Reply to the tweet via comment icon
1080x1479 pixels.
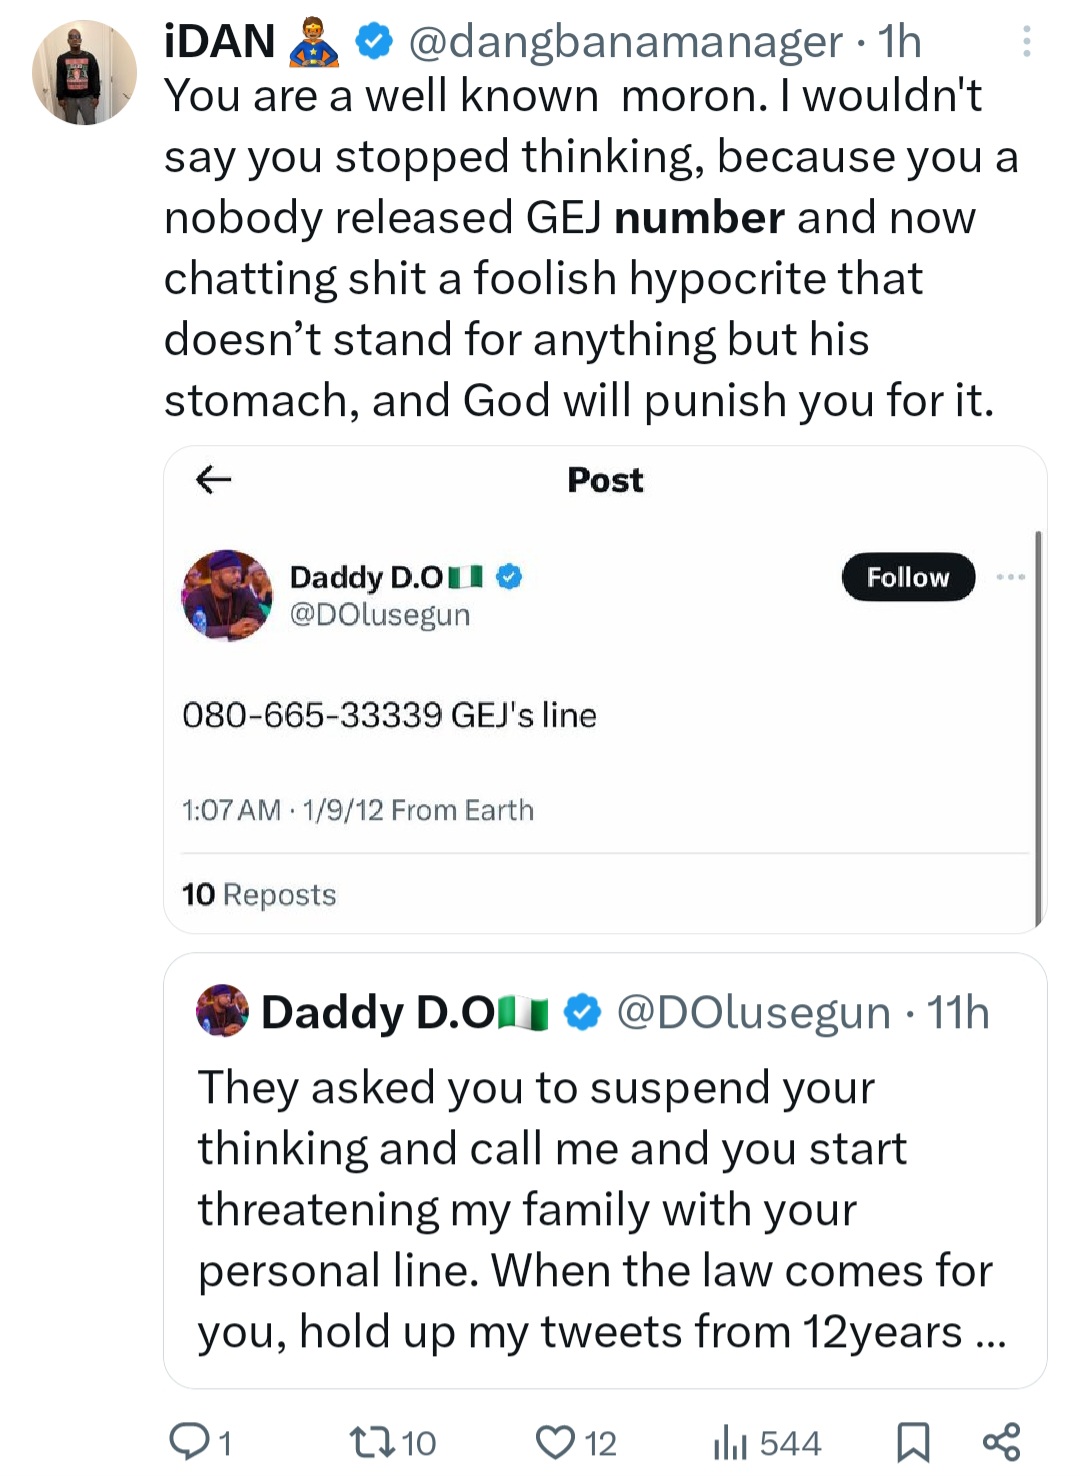pyautogui.click(x=188, y=1441)
